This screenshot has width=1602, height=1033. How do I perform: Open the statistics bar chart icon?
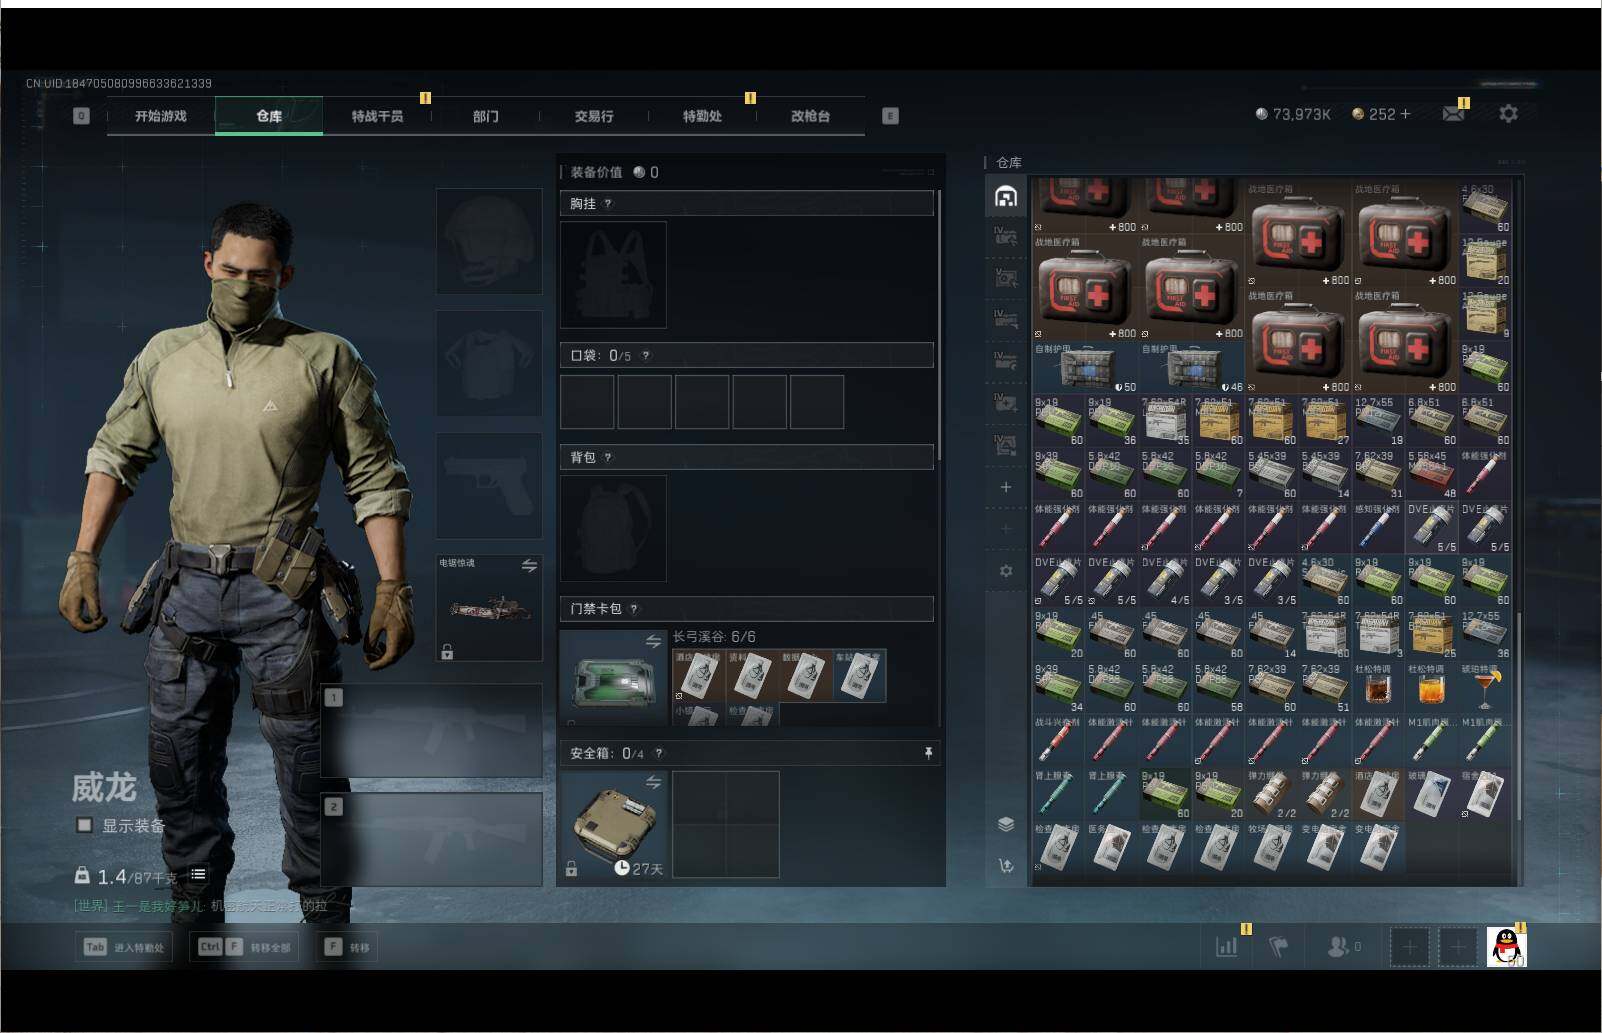(x=1227, y=946)
